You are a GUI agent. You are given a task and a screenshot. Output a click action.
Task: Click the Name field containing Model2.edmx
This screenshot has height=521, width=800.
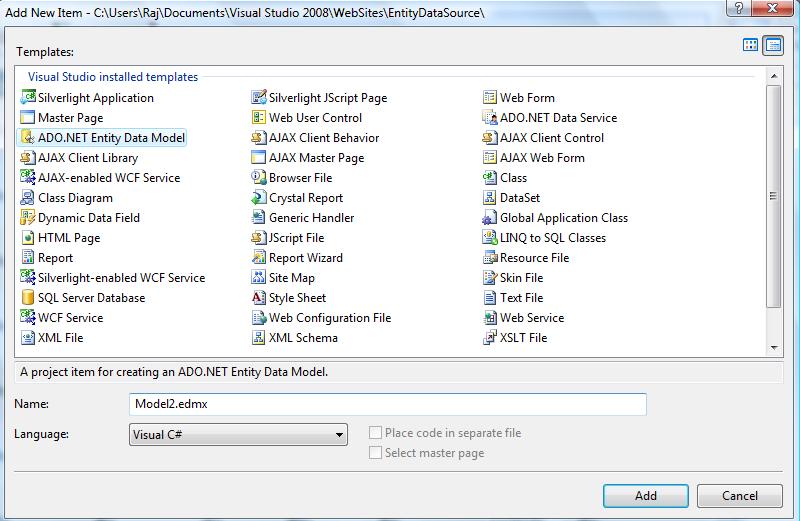click(388, 404)
